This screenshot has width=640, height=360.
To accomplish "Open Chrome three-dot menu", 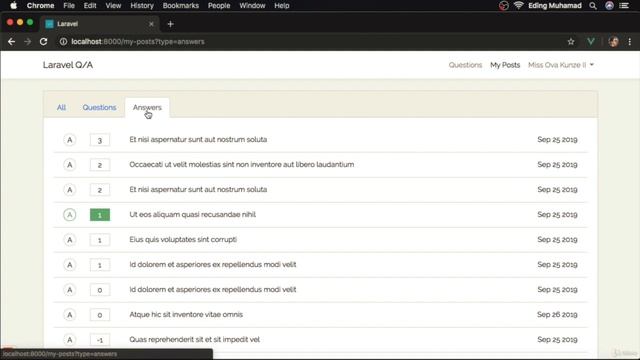I will 630,42.
